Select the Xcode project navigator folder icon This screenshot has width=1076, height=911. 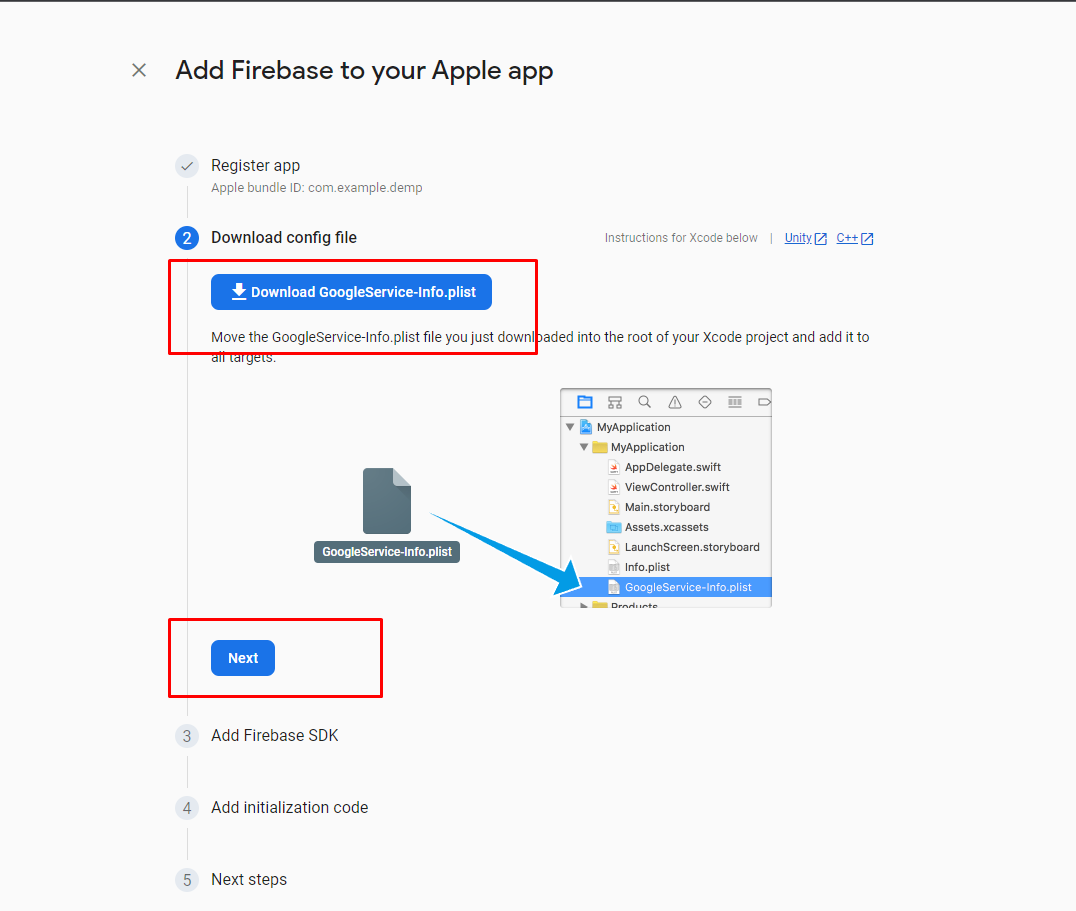[585, 402]
